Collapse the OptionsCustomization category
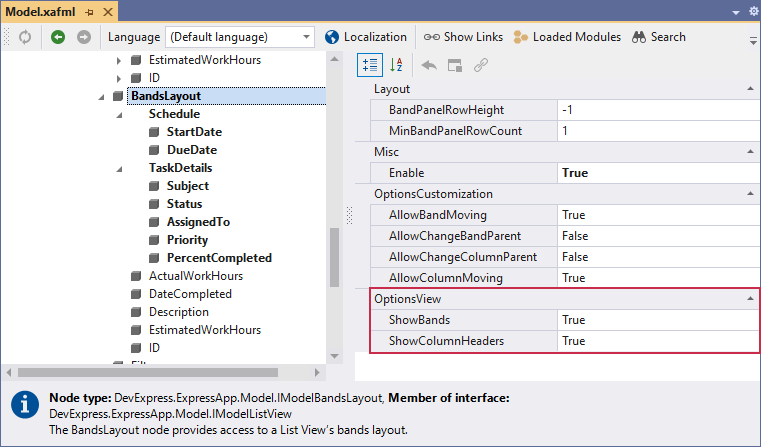The image size is (761, 447). pyautogui.click(x=750, y=193)
